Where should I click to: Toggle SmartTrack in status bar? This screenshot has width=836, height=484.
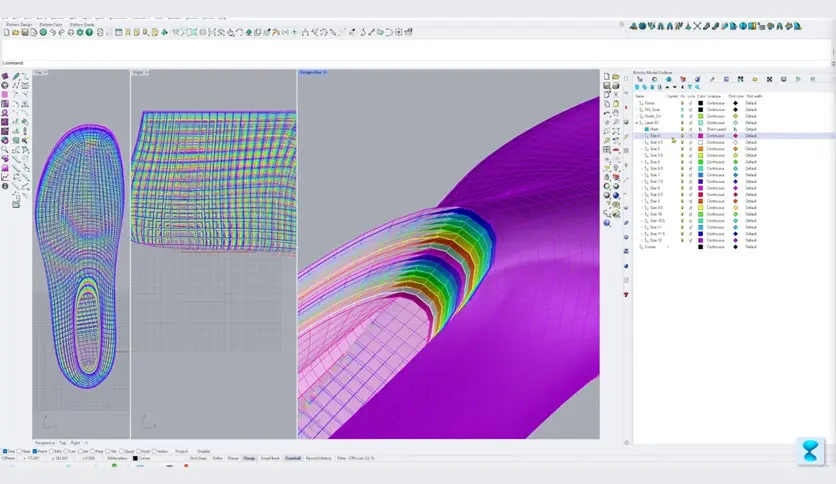click(270, 458)
